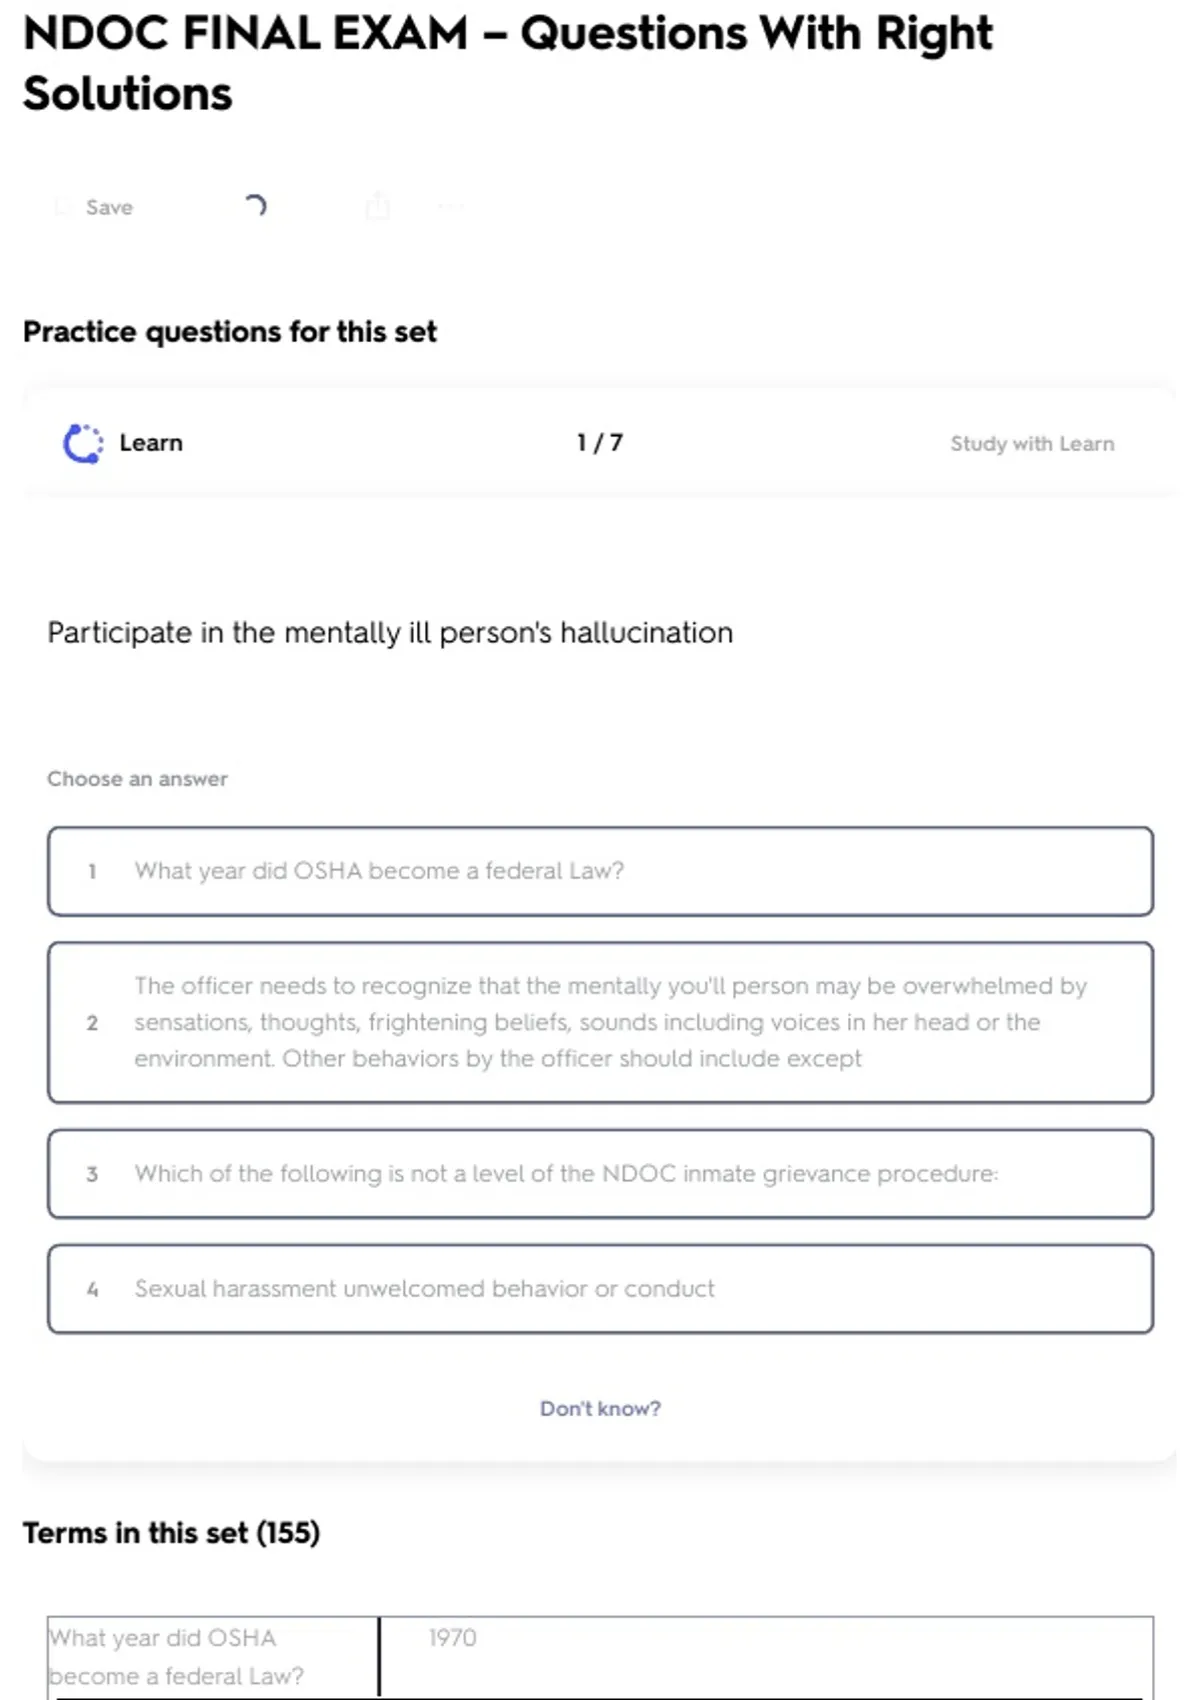1200x1700 pixels.
Task: Click the 1 / 7 question progress indicator
Action: [x=600, y=443]
